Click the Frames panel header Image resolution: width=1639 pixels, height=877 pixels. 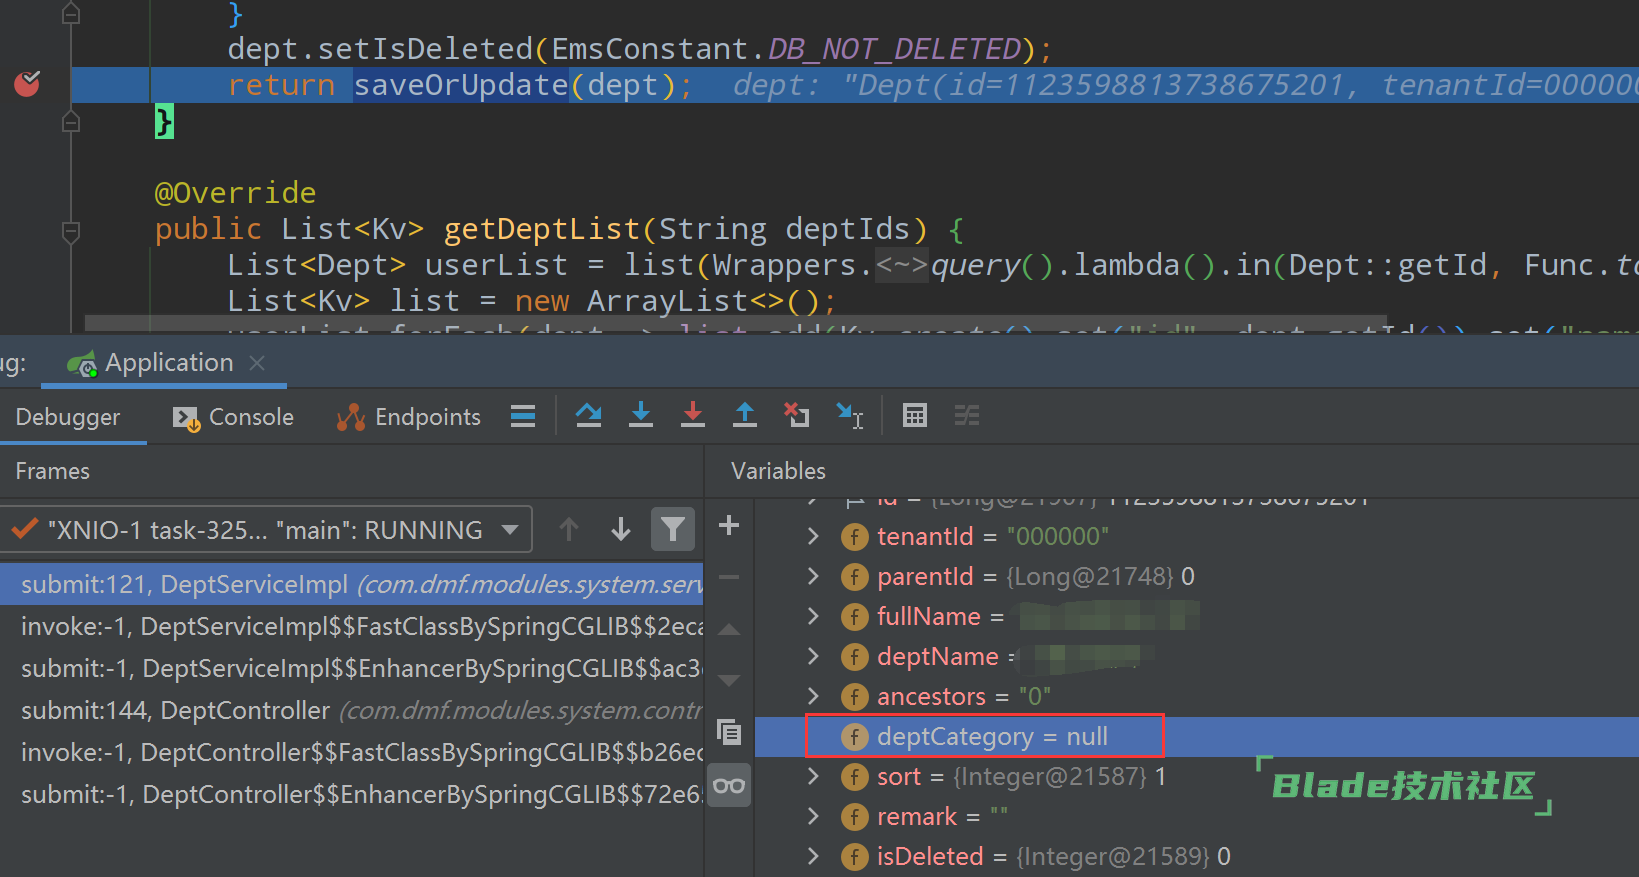(53, 471)
